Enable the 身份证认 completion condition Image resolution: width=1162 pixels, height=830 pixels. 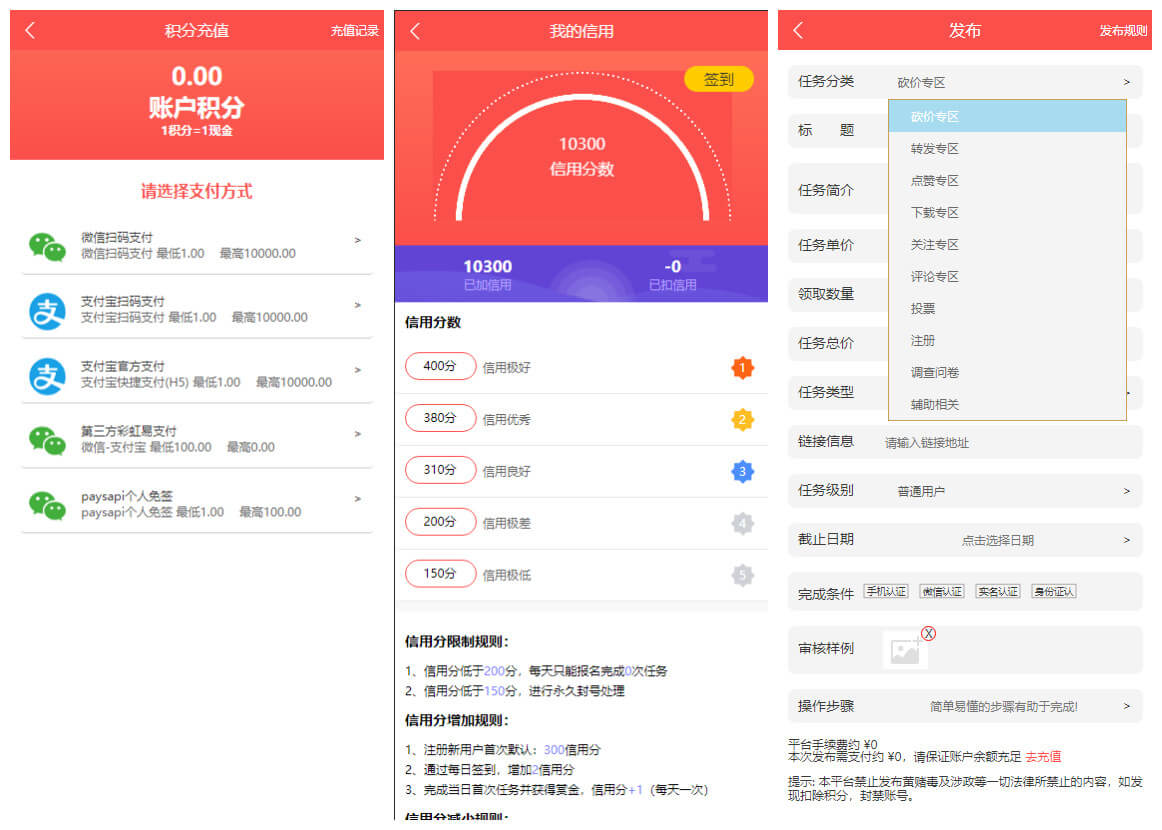click(x=1054, y=592)
